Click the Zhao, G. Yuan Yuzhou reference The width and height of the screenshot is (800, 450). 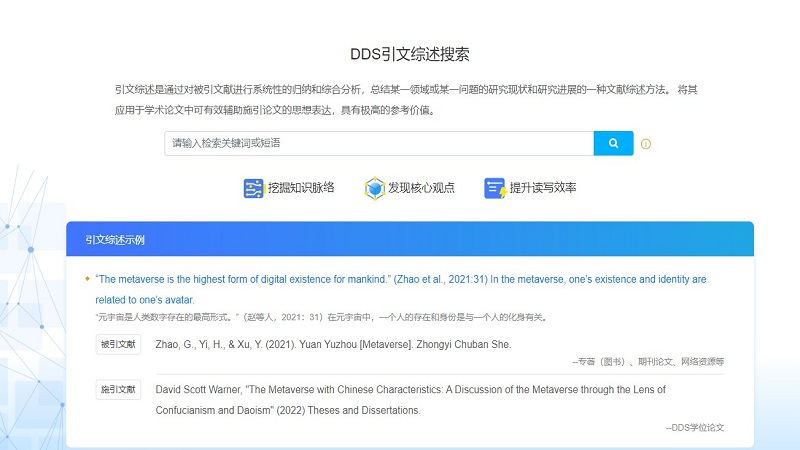(x=333, y=344)
